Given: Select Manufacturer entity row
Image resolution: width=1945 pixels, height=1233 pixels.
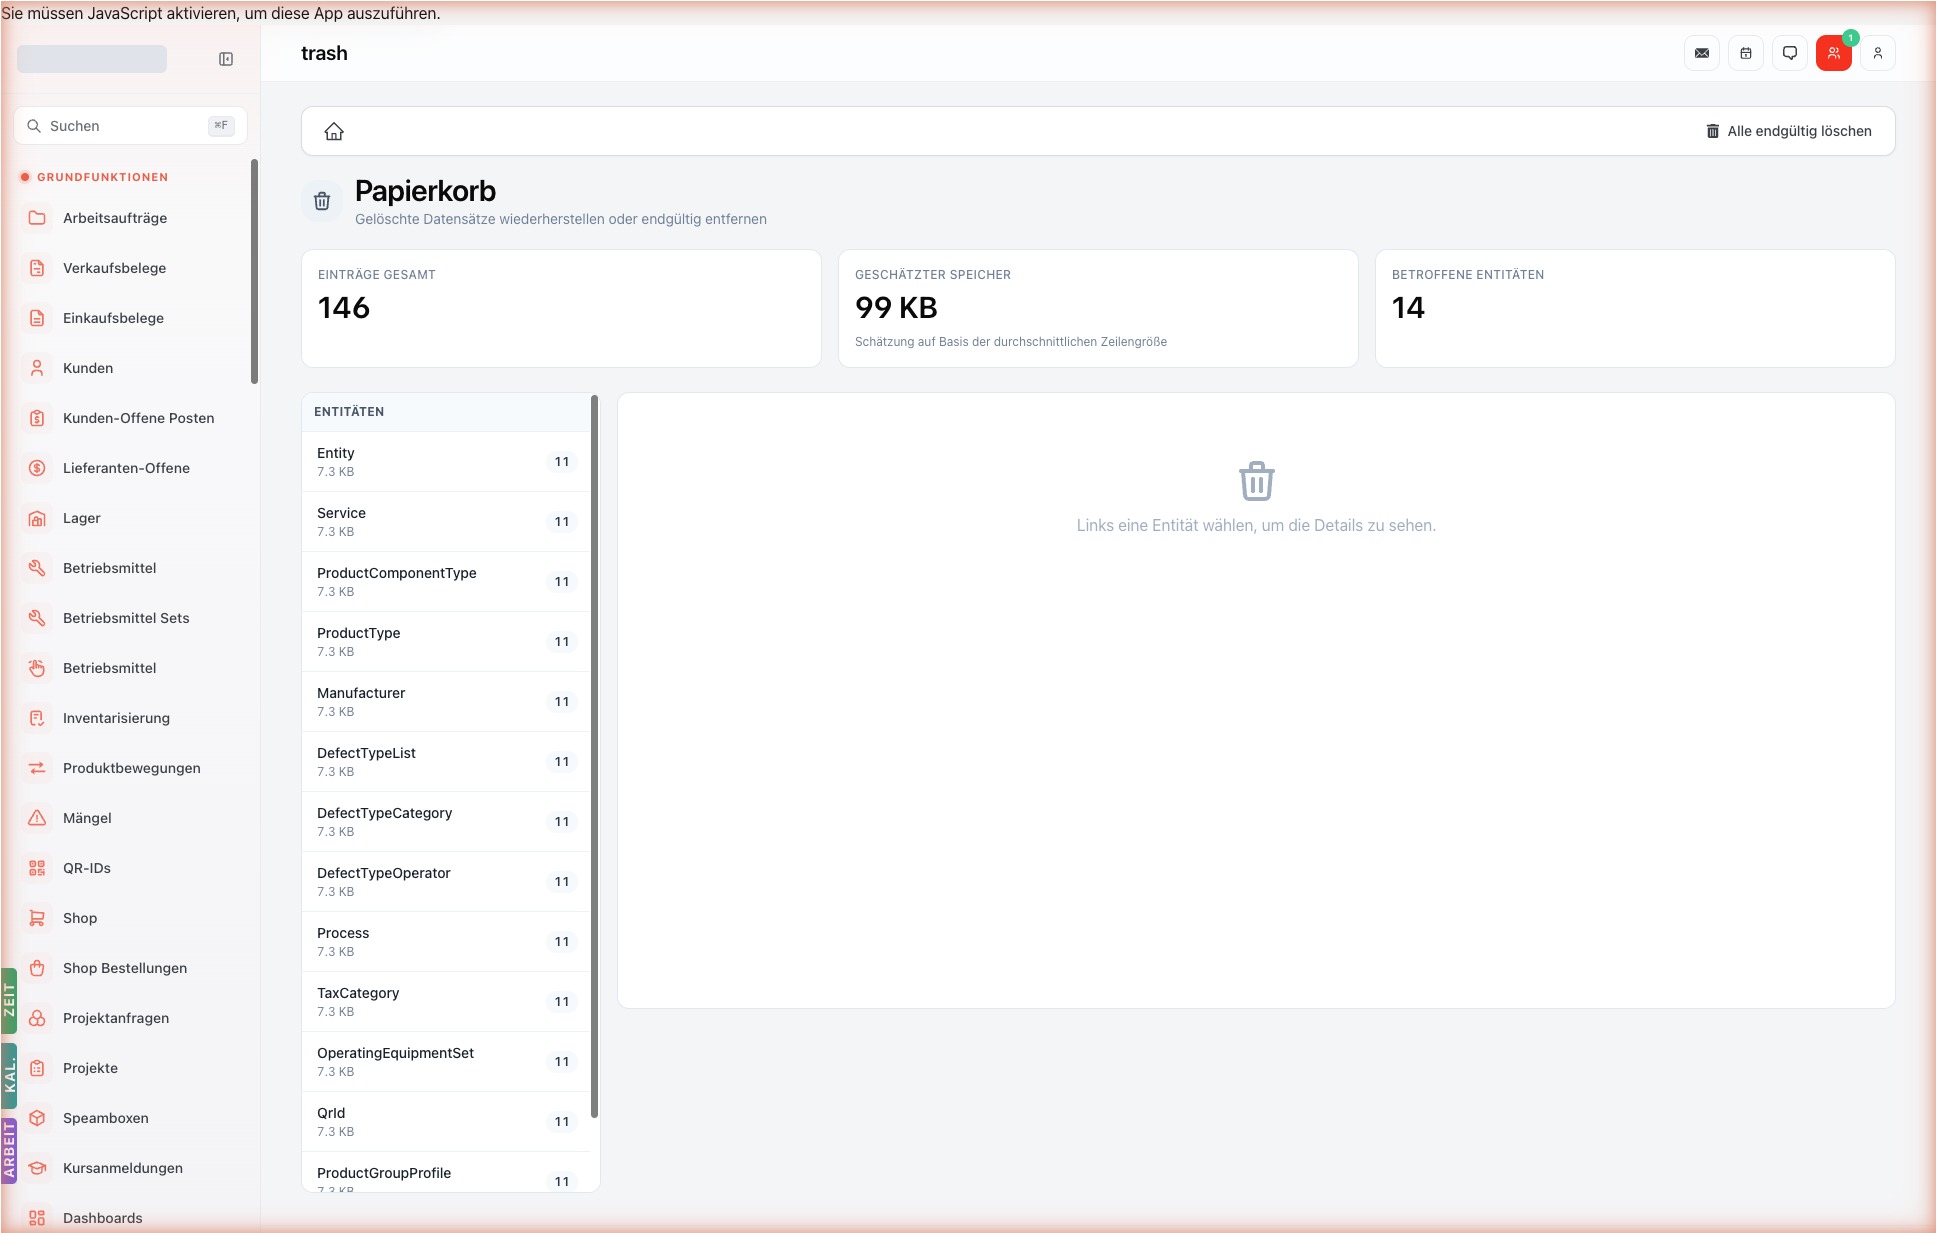Looking at the screenshot, I should click(x=446, y=701).
